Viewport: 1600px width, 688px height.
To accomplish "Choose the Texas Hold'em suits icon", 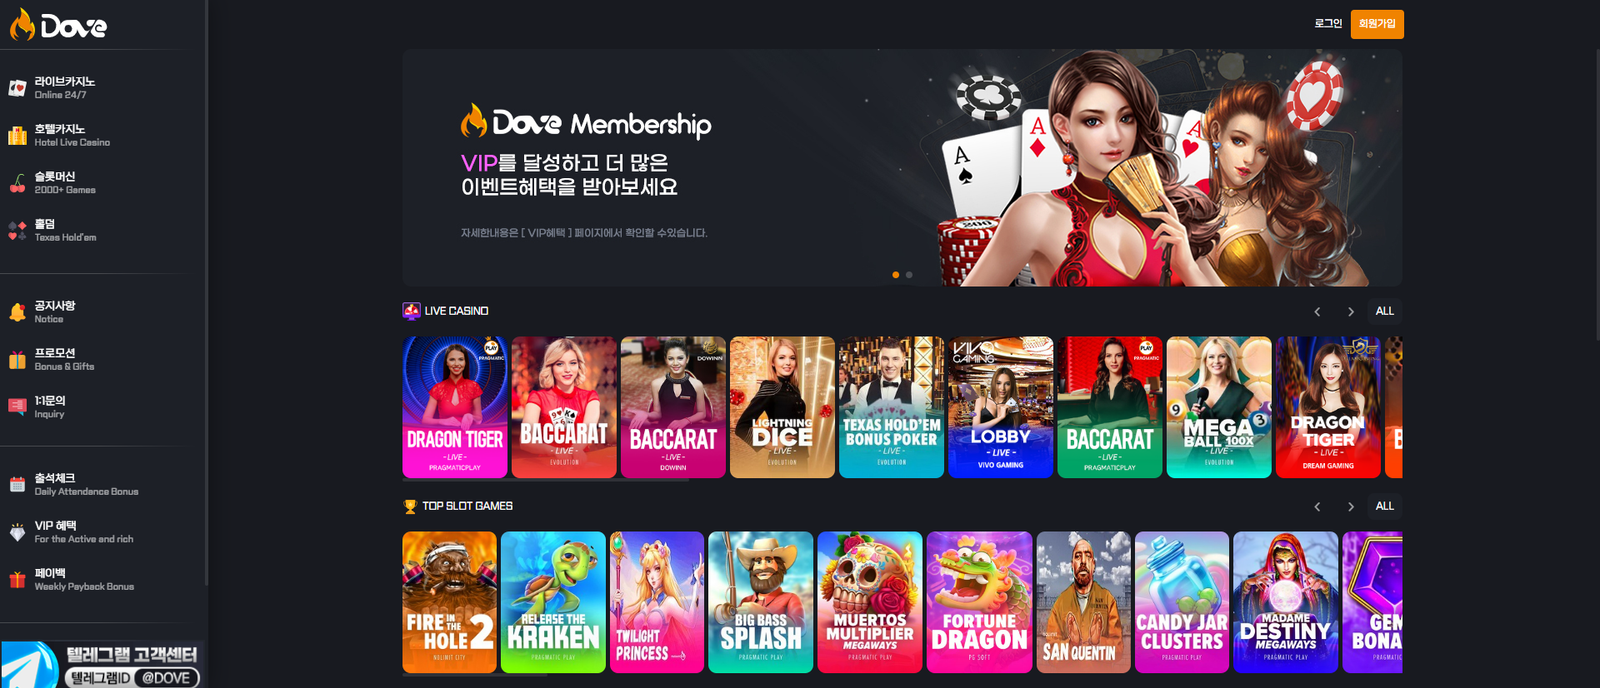I will click(x=17, y=231).
